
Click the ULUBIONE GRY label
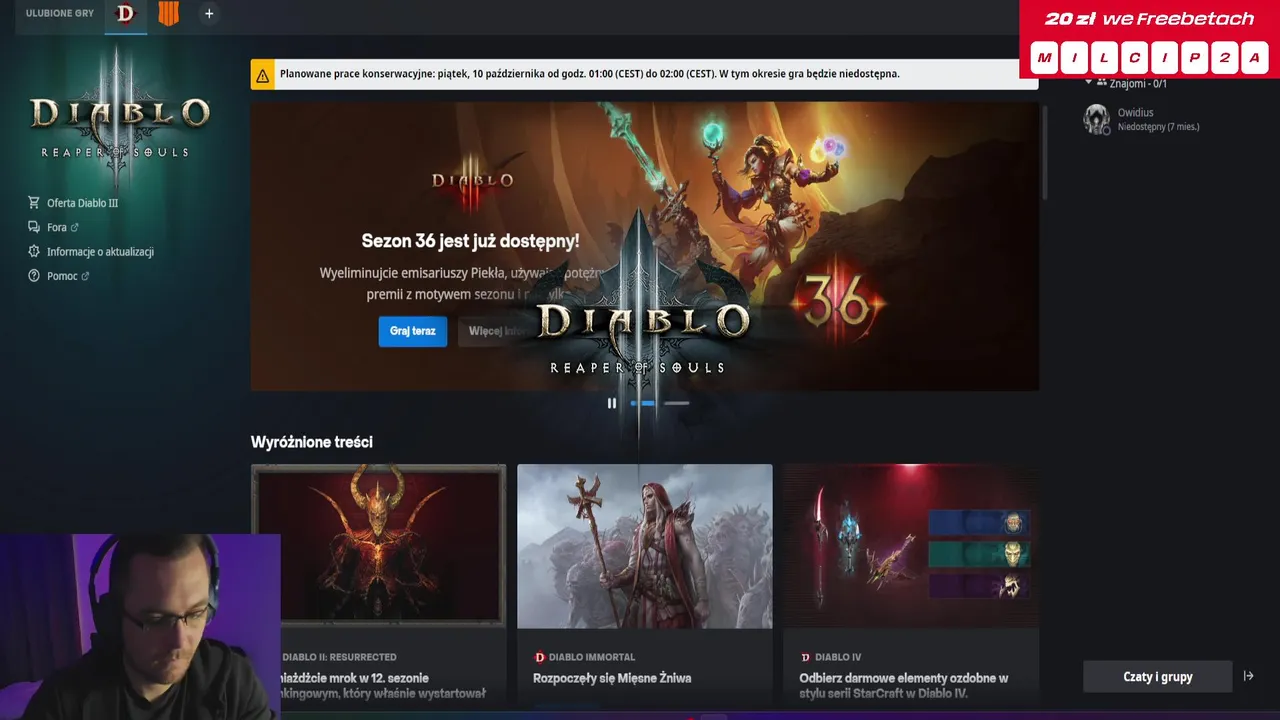click(60, 14)
